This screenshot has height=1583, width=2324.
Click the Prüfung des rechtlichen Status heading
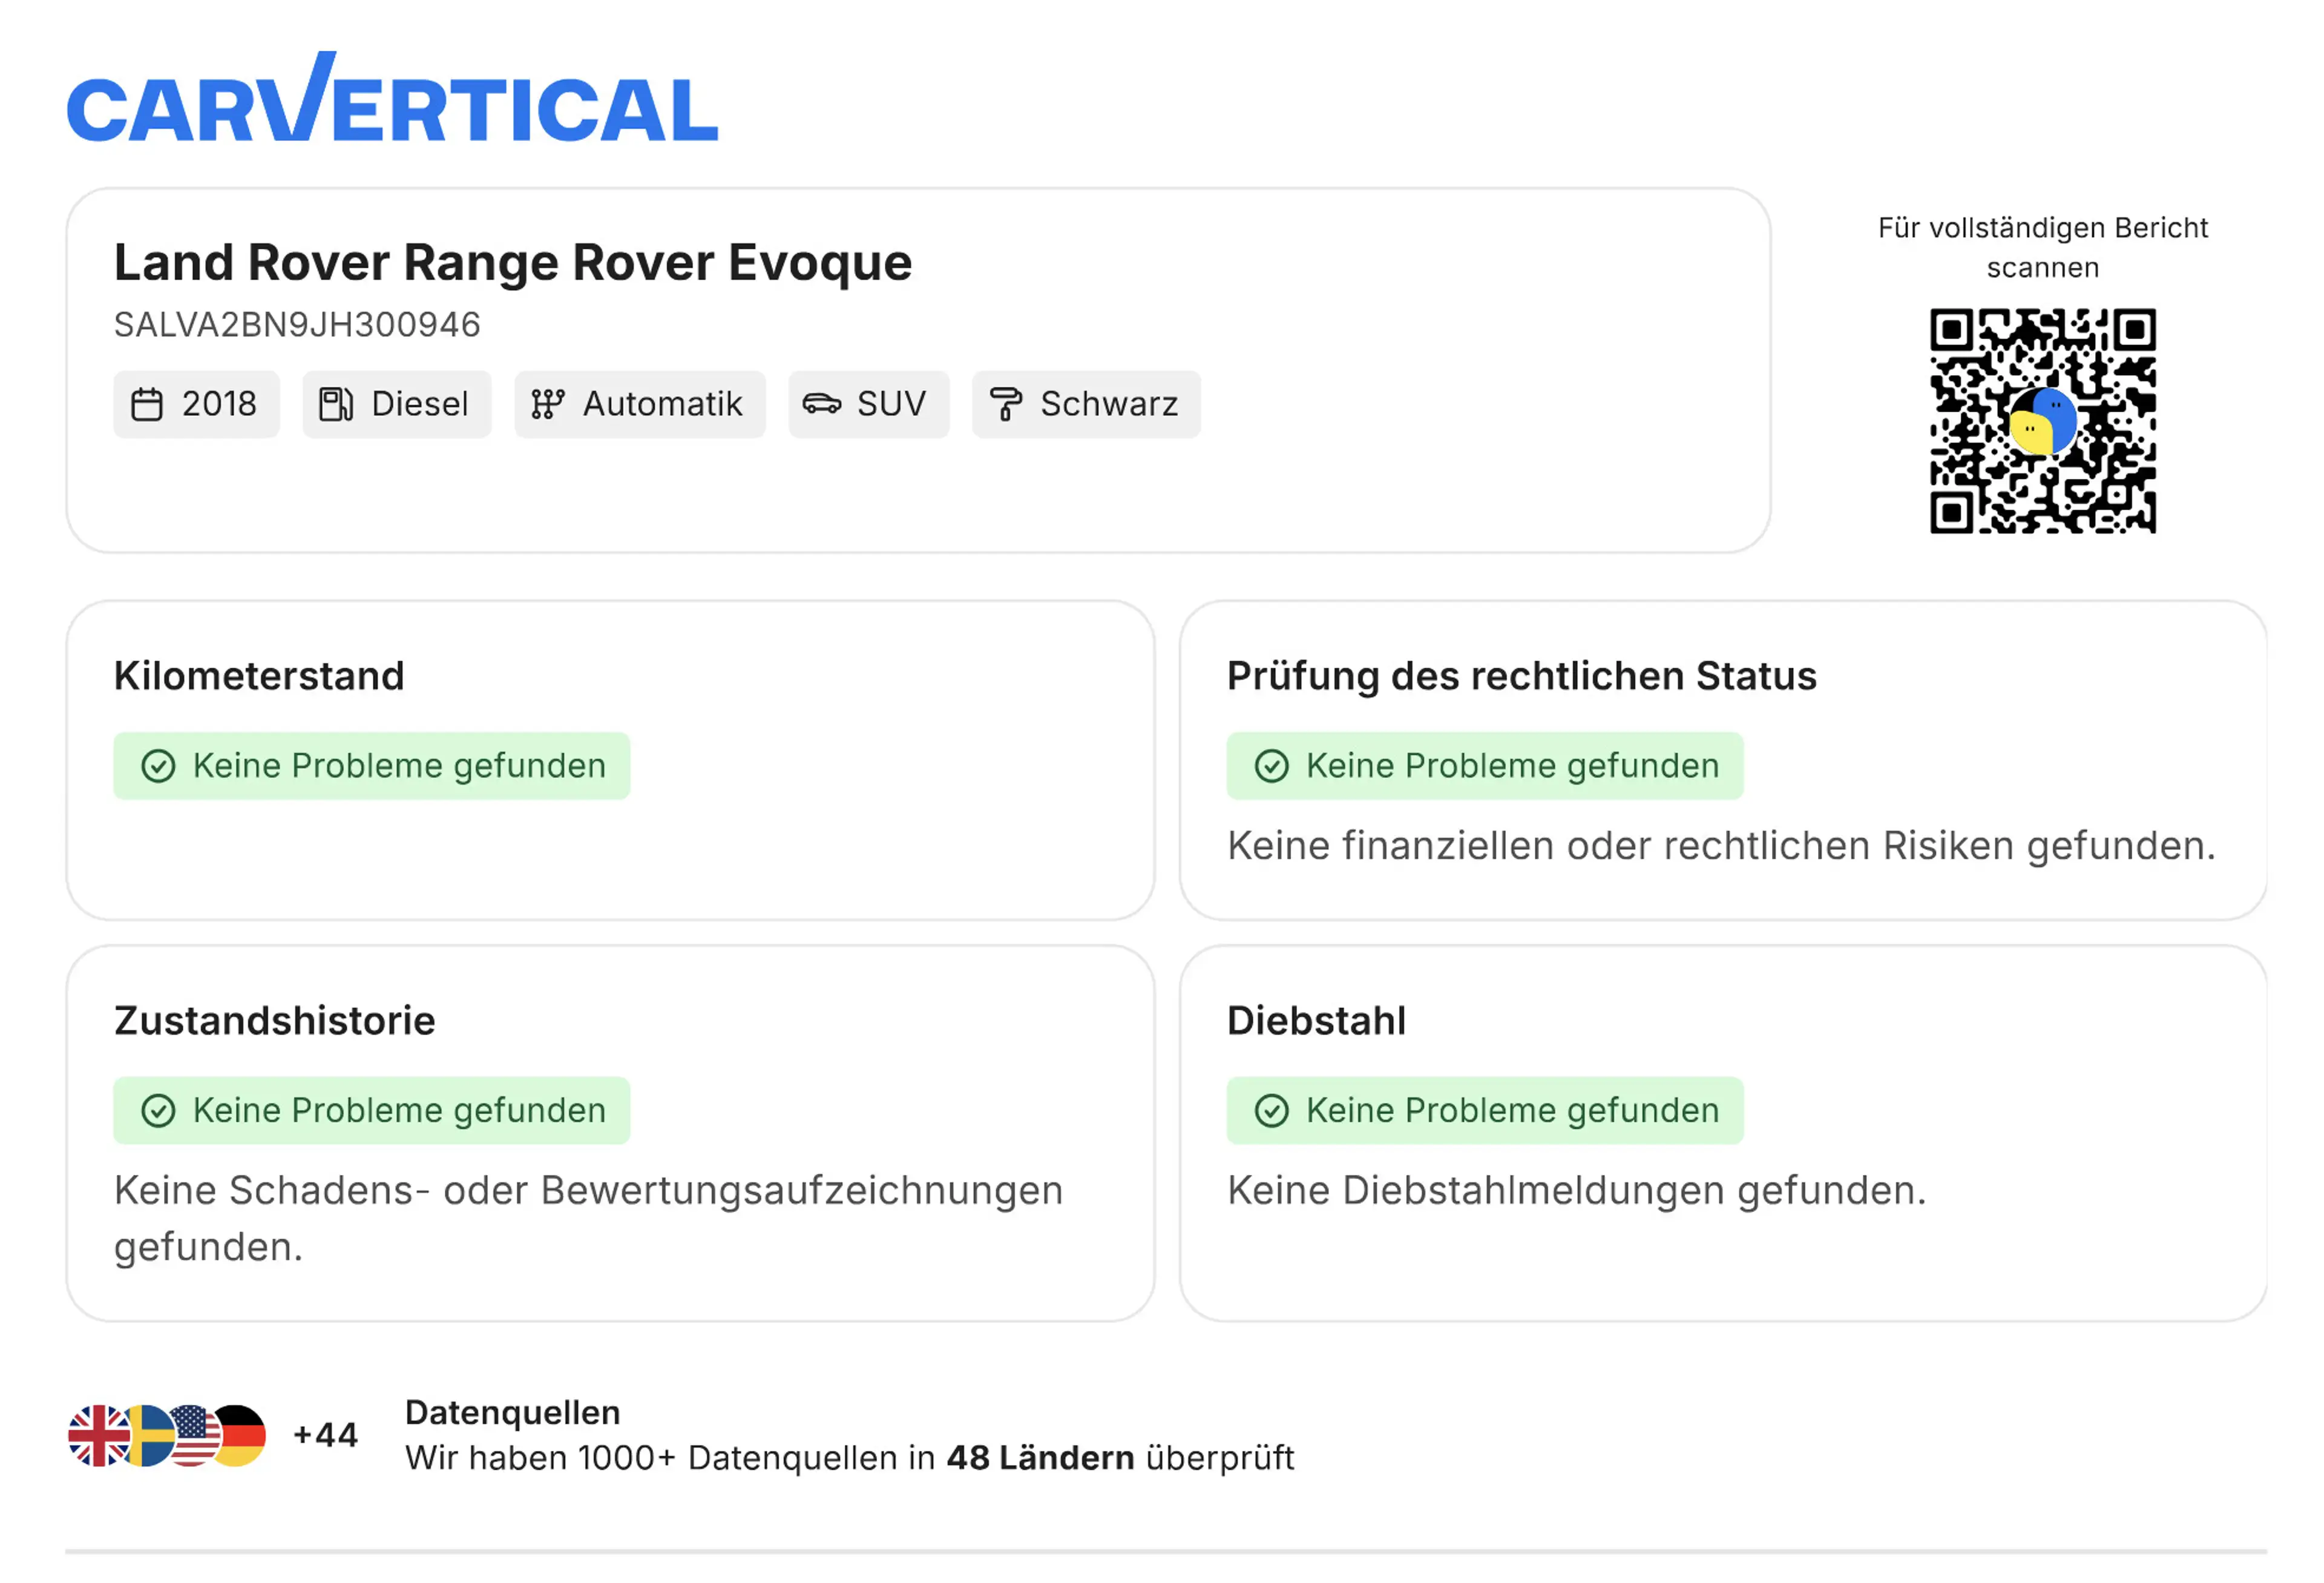1521,677
